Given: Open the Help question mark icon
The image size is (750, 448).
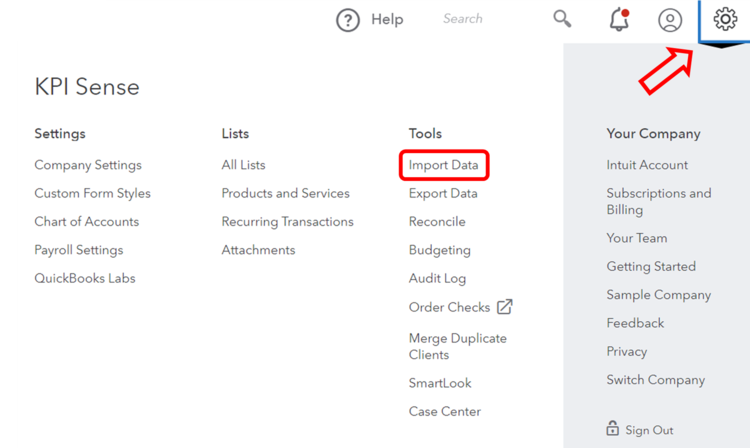Looking at the screenshot, I should [348, 20].
